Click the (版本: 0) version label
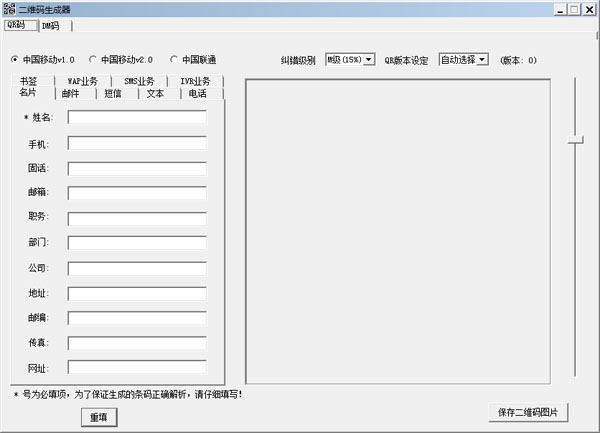 pyautogui.click(x=518, y=60)
